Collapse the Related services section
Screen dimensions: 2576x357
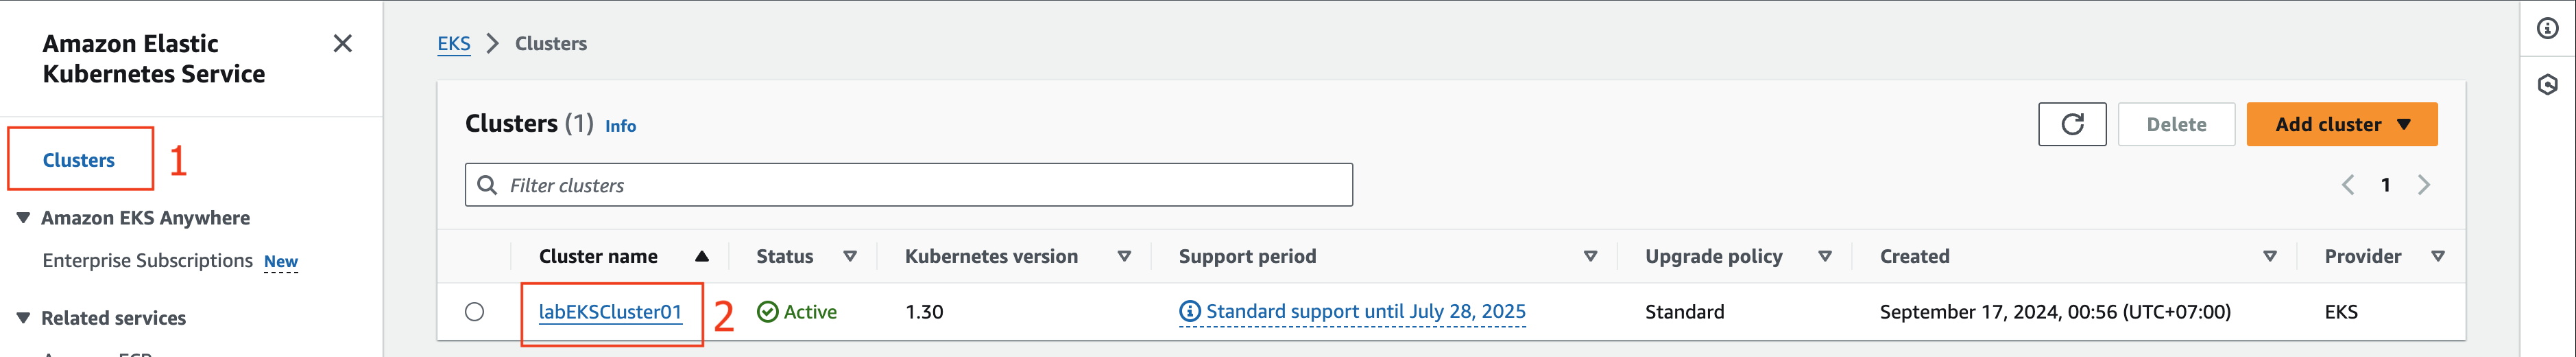pos(23,317)
